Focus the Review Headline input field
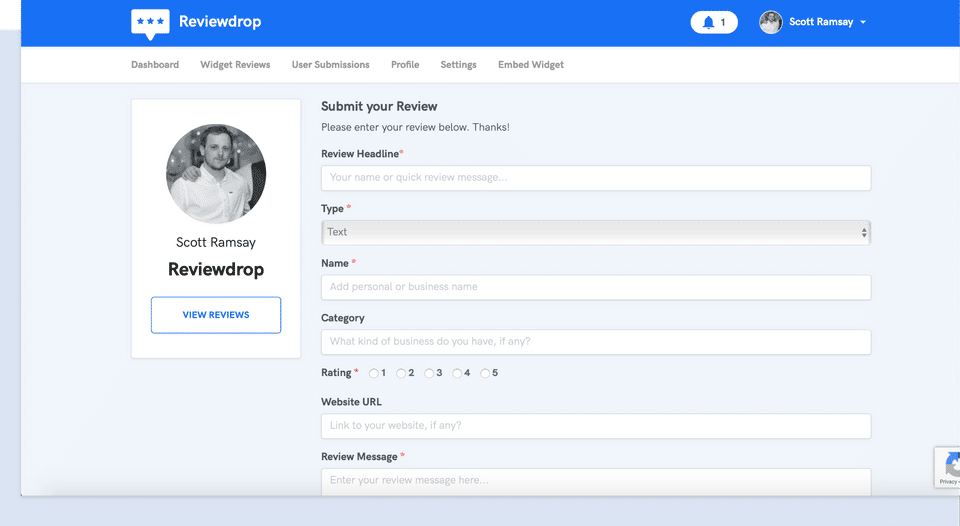Viewport: 960px width, 526px height. (x=595, y=178)
